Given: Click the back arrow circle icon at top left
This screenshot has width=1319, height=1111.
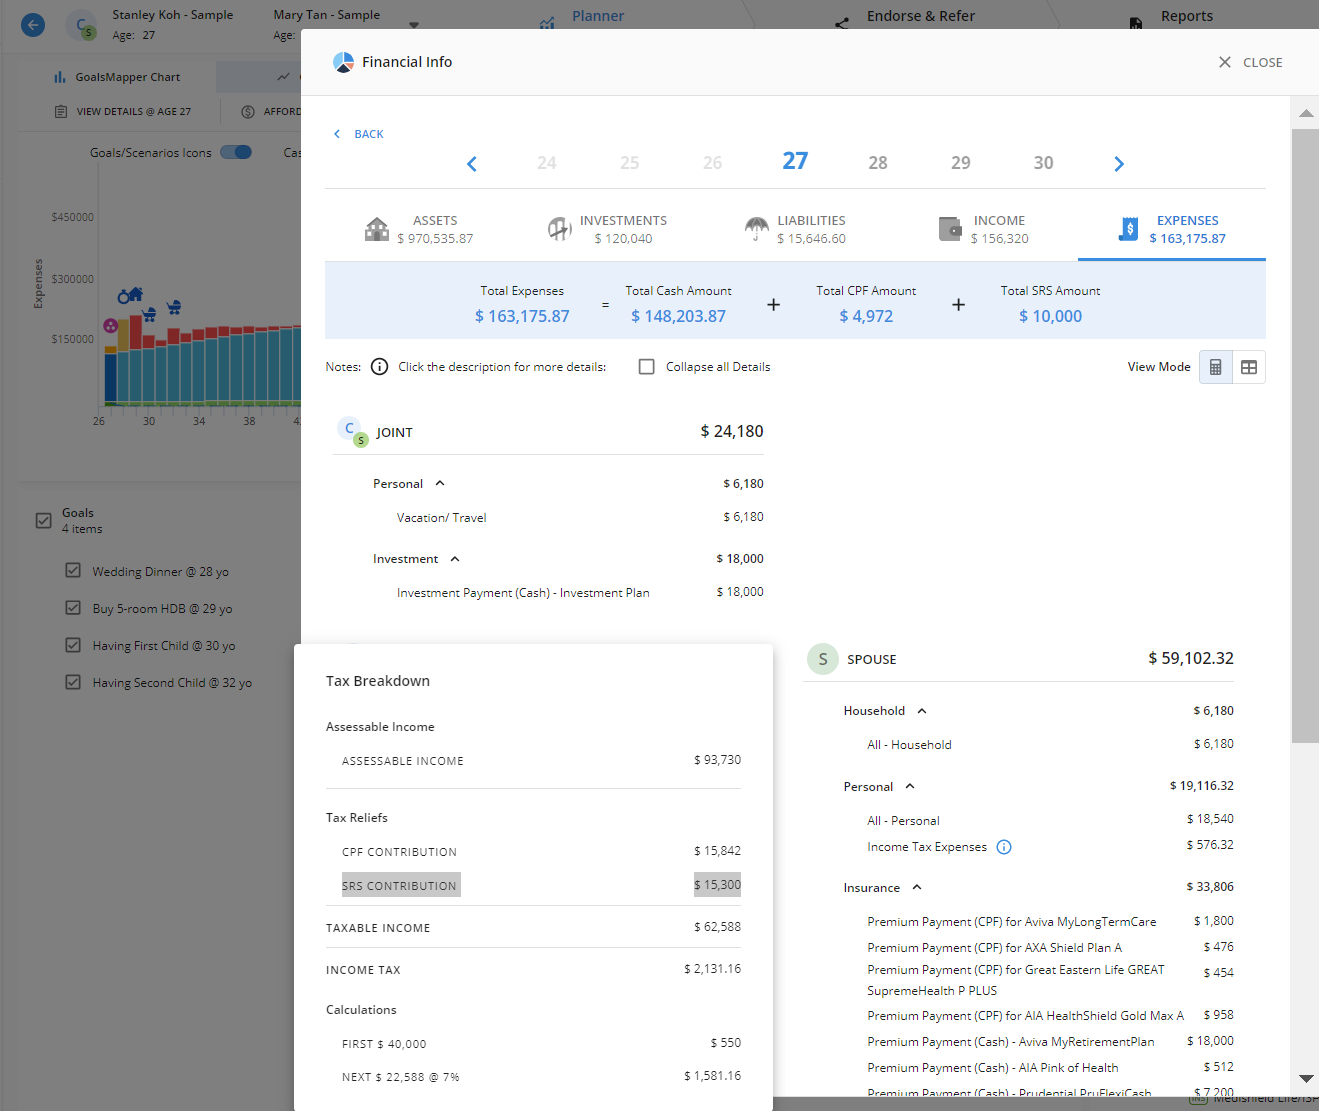Looking at the screenshot, I should click(33, 25).
